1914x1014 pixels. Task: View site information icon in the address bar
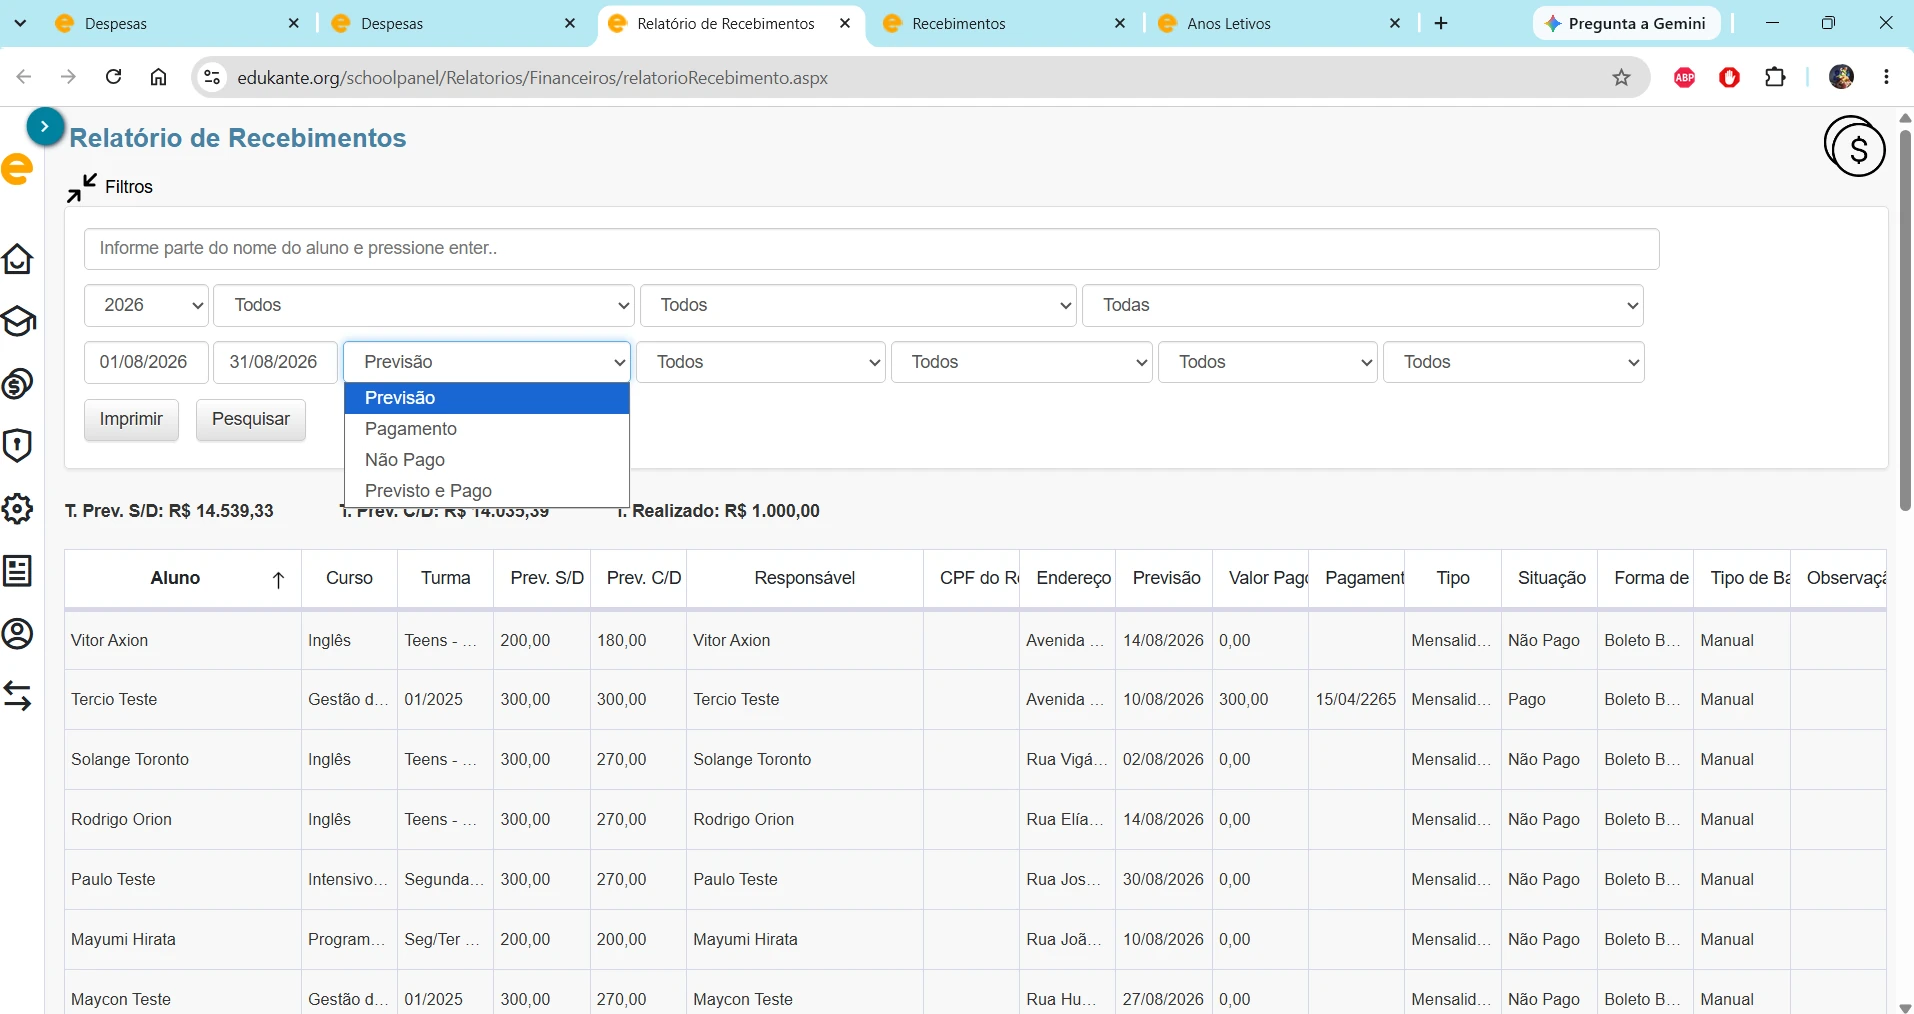point(212,77)
